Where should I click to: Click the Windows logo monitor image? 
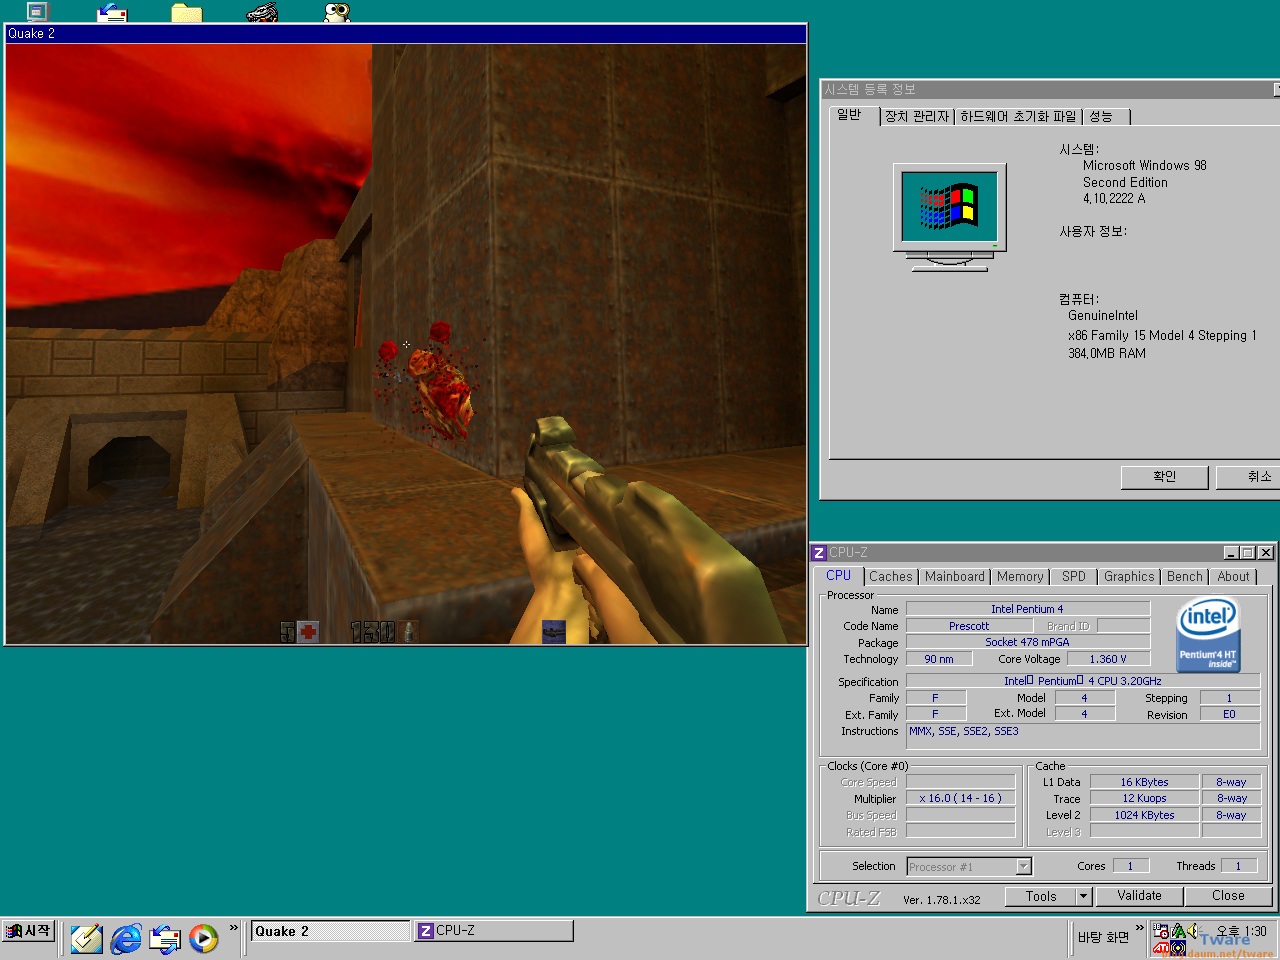(x=950, y=217)
